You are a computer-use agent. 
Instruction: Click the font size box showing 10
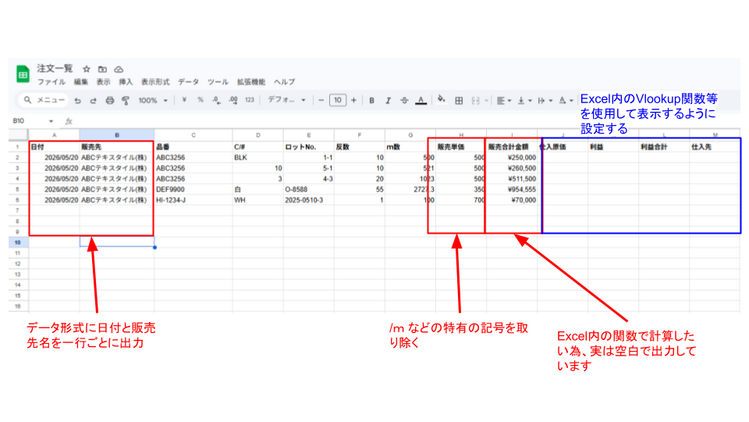tap(338, 100)
